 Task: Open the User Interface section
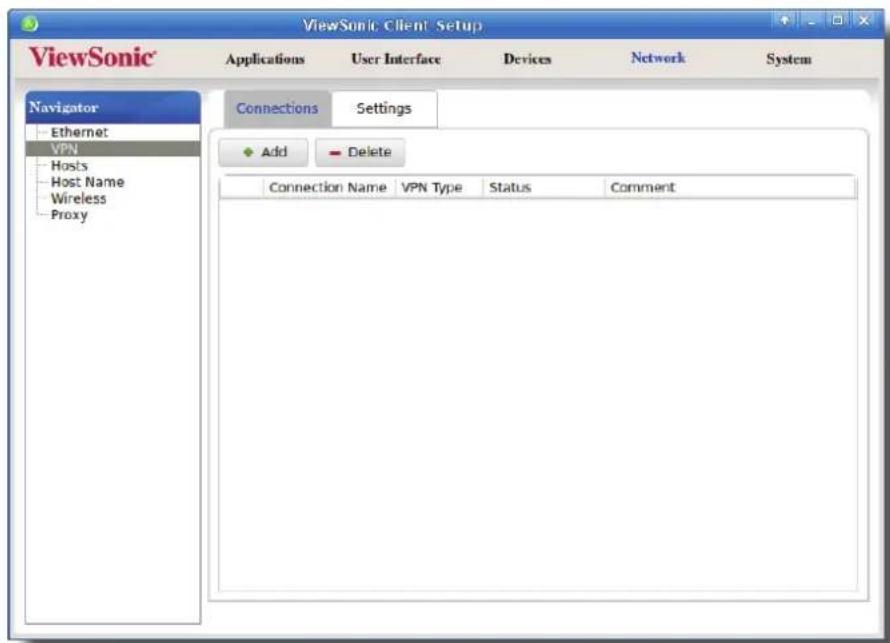396,59
